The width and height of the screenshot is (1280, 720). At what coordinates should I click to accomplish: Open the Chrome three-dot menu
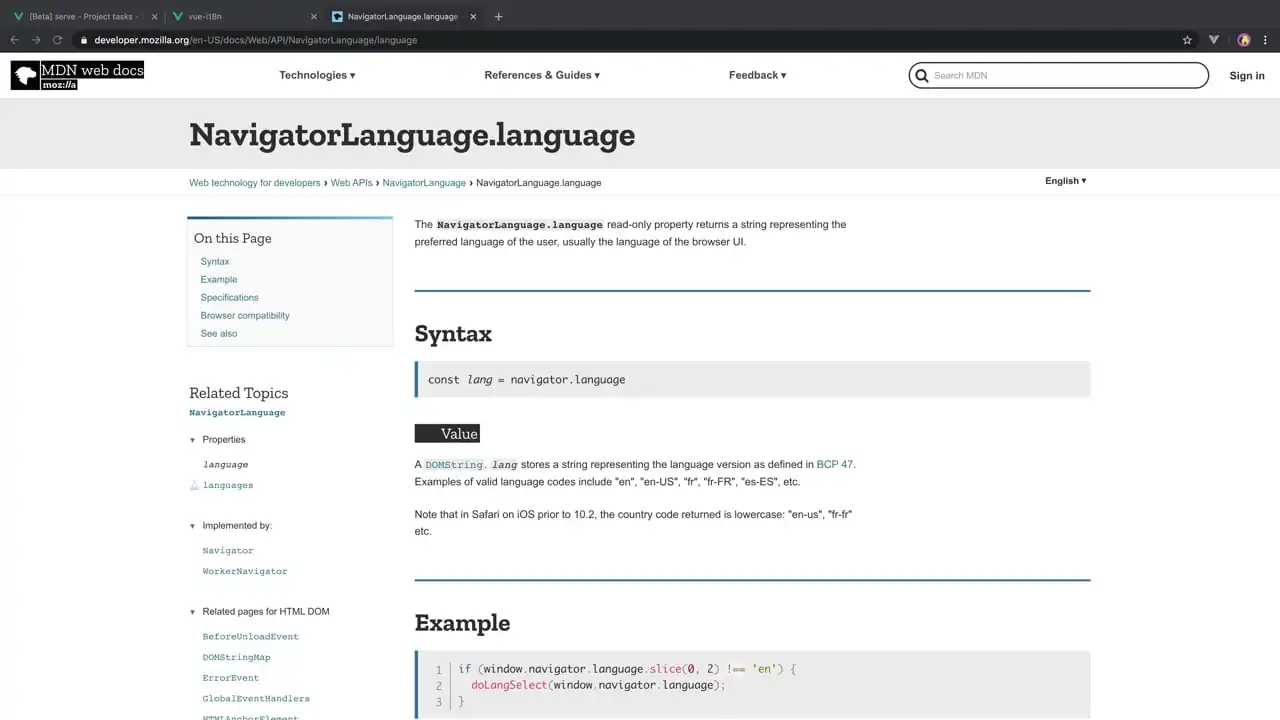pyautogui.click(x=1266, y=40)
